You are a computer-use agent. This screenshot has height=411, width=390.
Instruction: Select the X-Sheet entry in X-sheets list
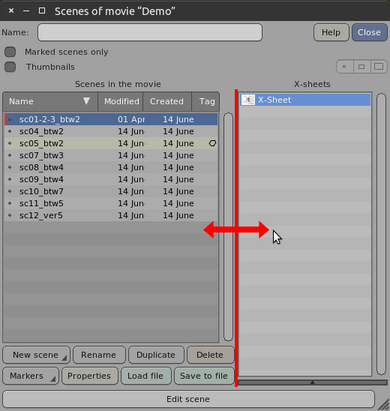pos(305,100)
